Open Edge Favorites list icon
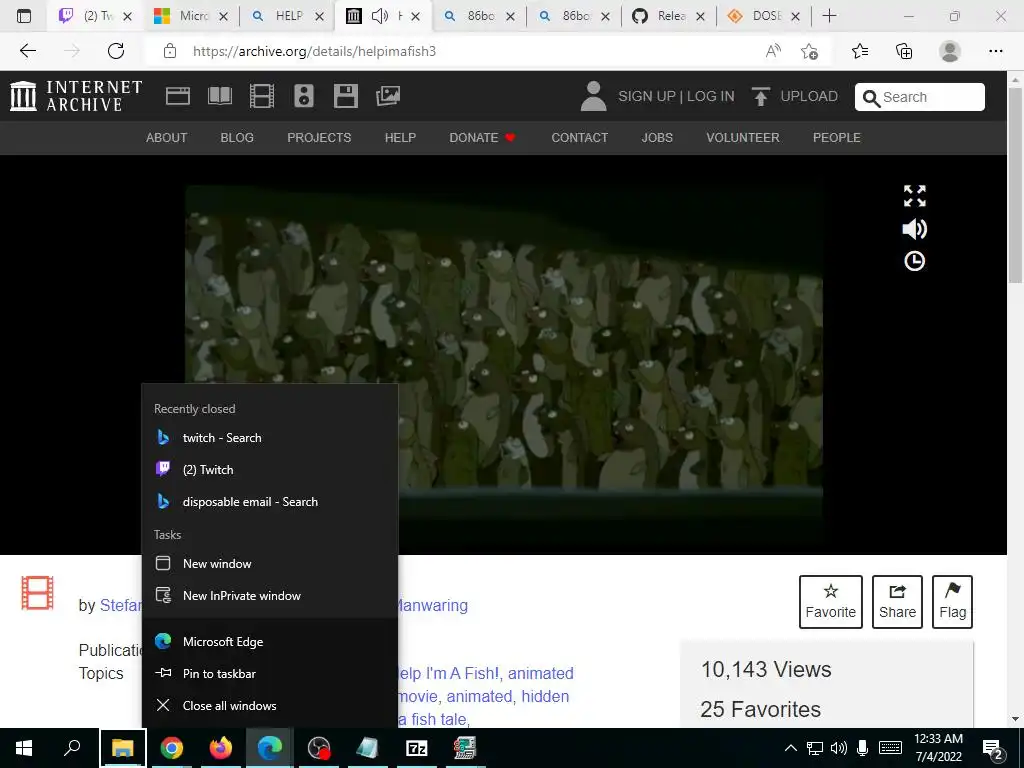The image size is (1024, 768). 860,51
